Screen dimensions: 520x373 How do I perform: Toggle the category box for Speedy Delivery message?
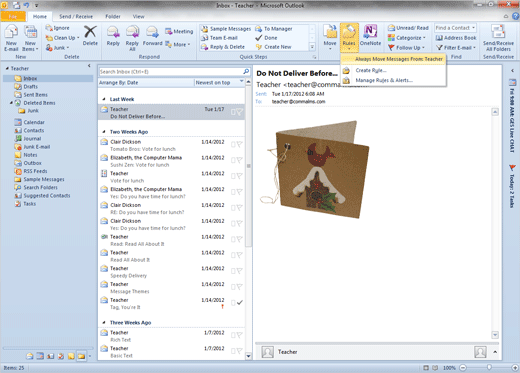click(x=233, y=271)
